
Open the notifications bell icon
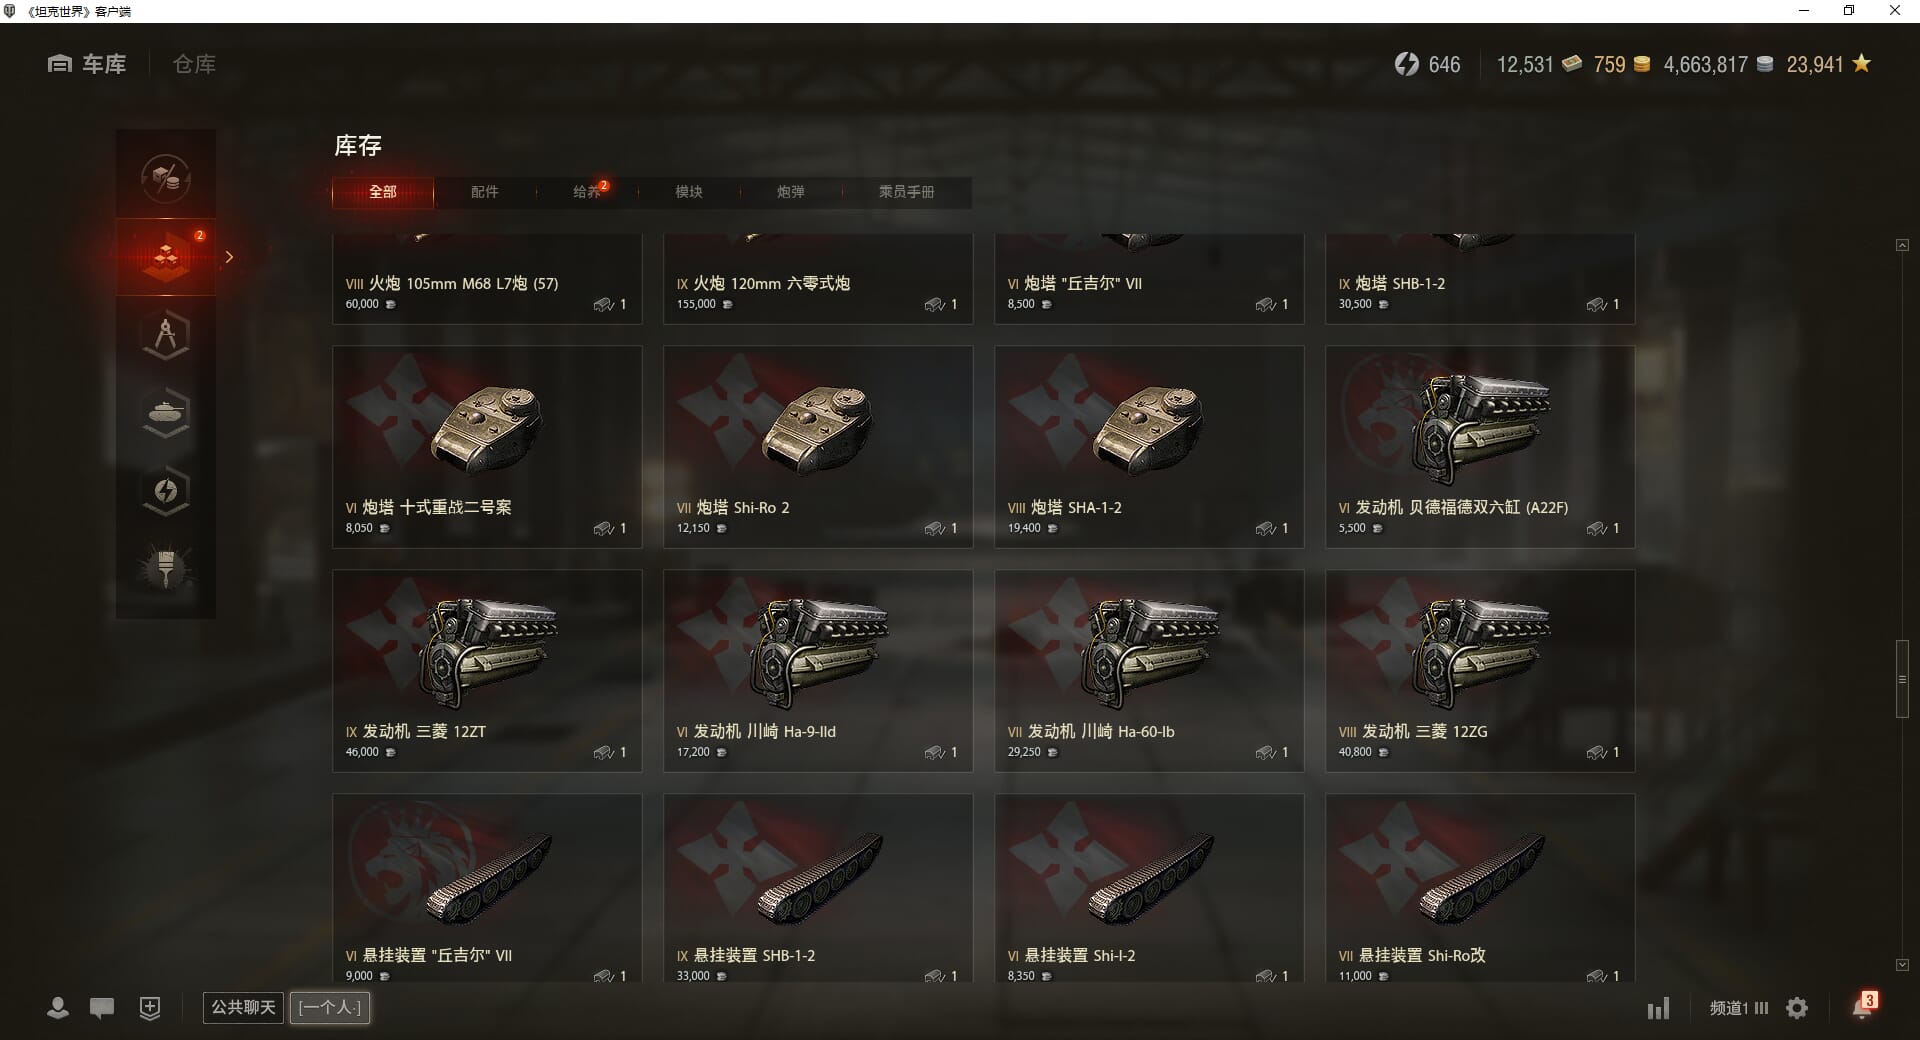[1863, 1007]
